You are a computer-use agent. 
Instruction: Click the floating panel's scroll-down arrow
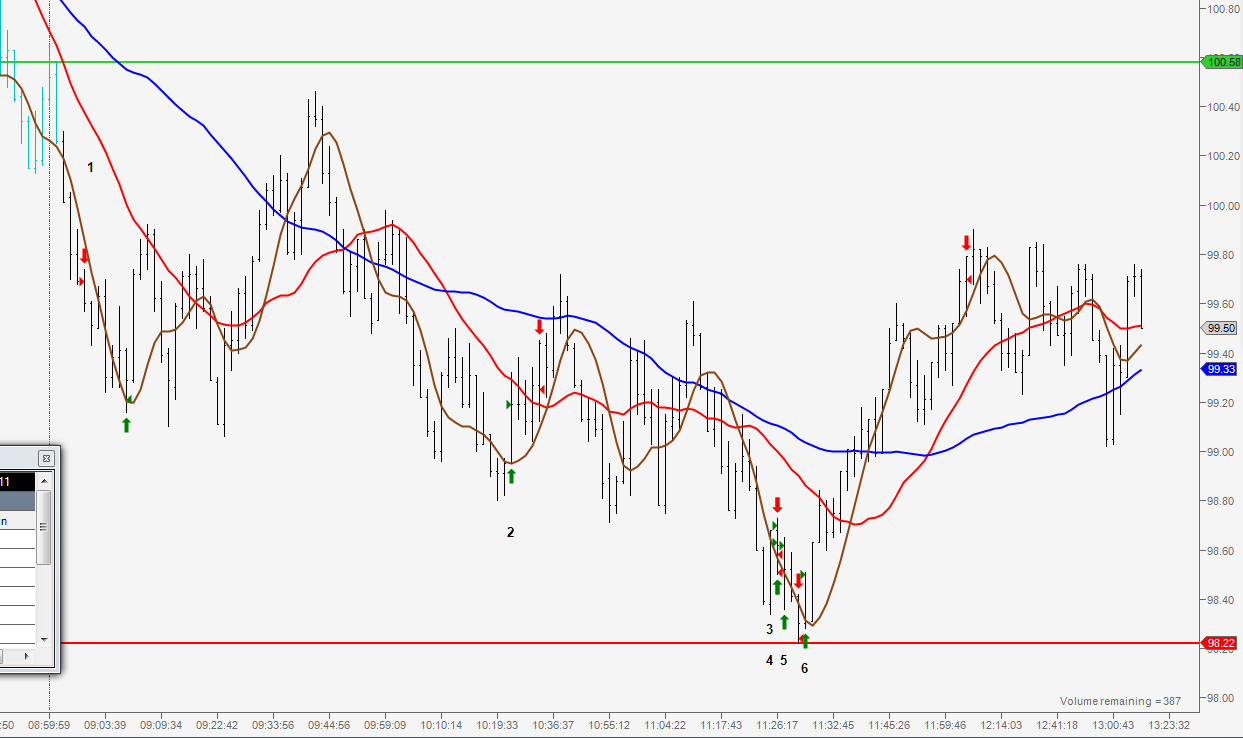coord(44,638)
